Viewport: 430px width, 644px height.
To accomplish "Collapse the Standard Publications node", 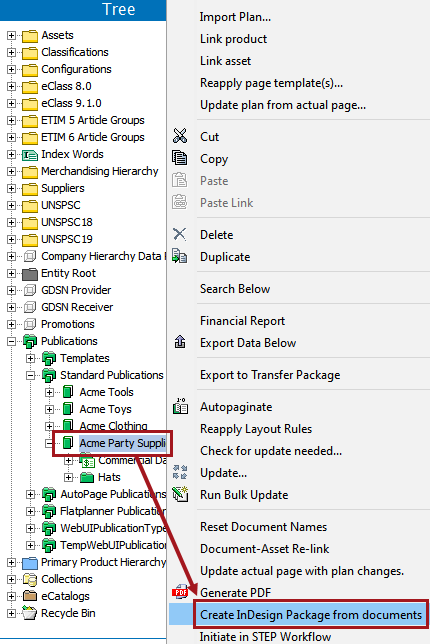I will [30, 375].
